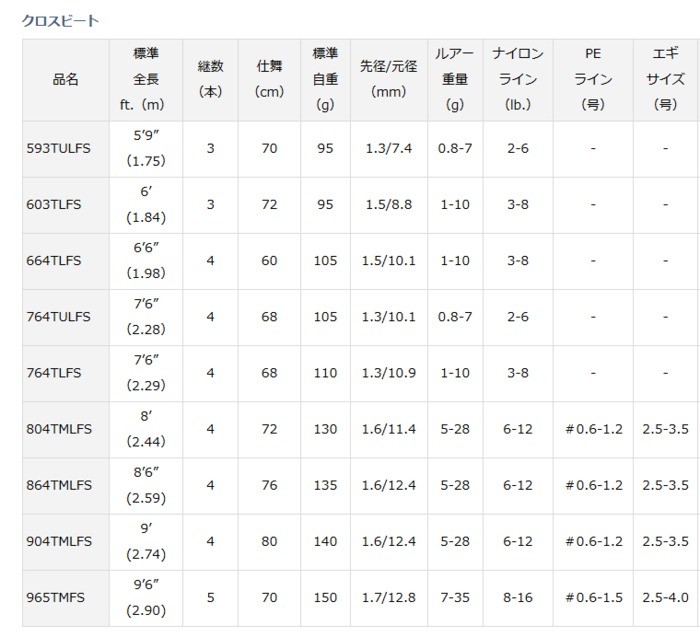Select the 804TMLFS model name
Screen dimensions: 700x637
(59, 430)
